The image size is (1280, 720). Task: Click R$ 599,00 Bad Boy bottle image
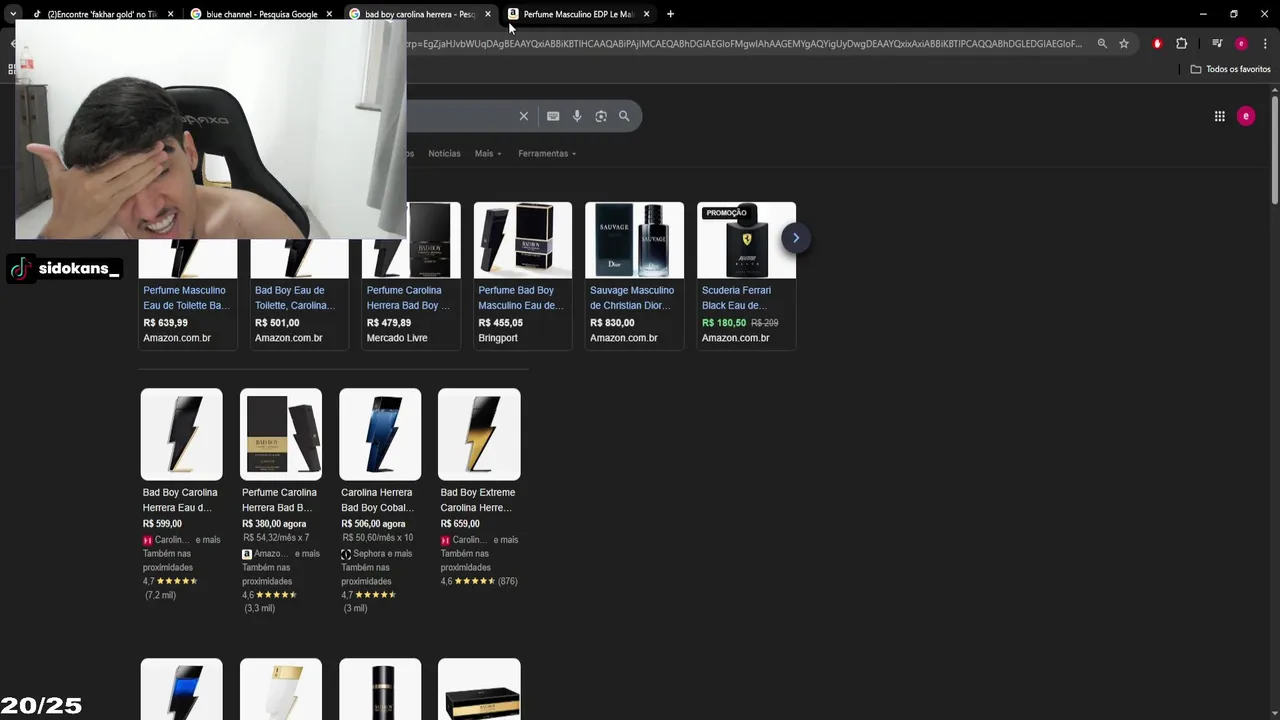tap(181, 434)
